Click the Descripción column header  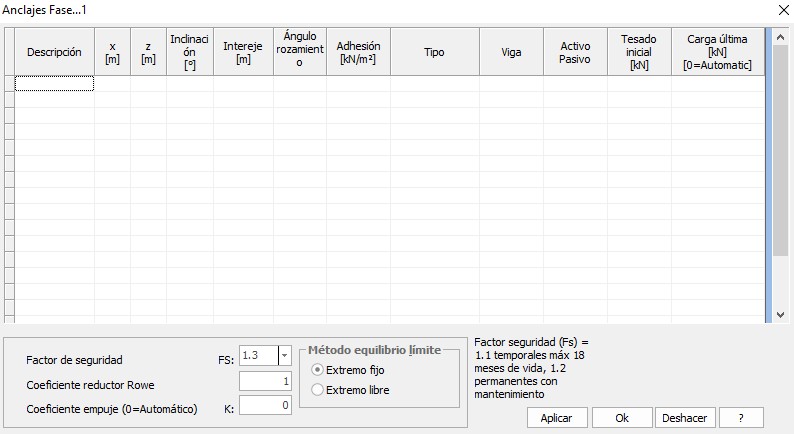[x=54, y=52]
